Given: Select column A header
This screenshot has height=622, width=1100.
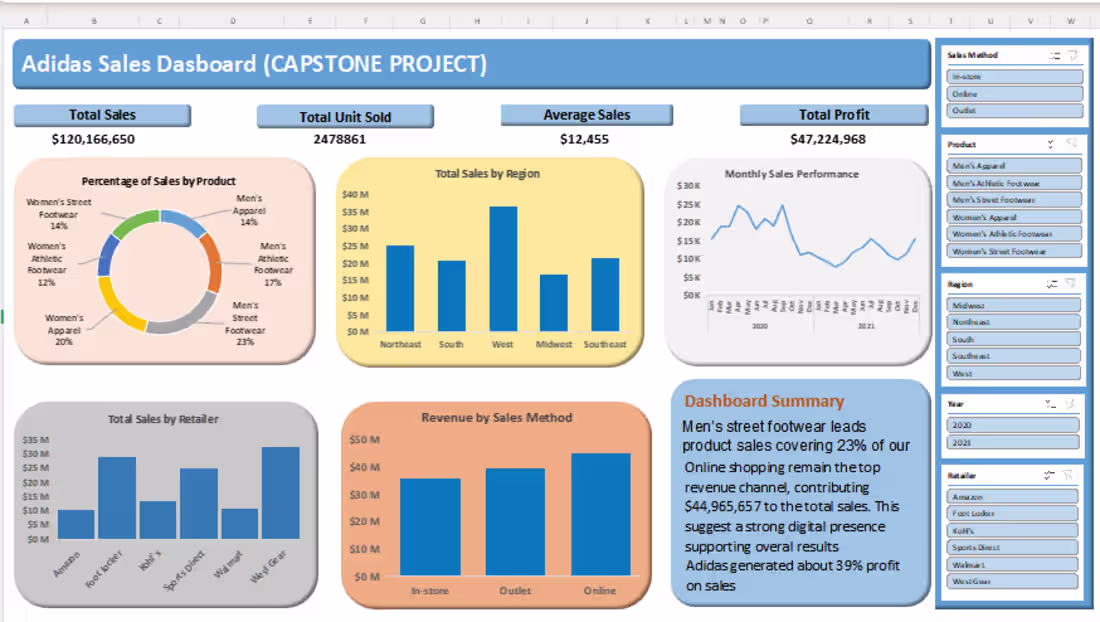Looking at the screenshot, I should [27, 21].
